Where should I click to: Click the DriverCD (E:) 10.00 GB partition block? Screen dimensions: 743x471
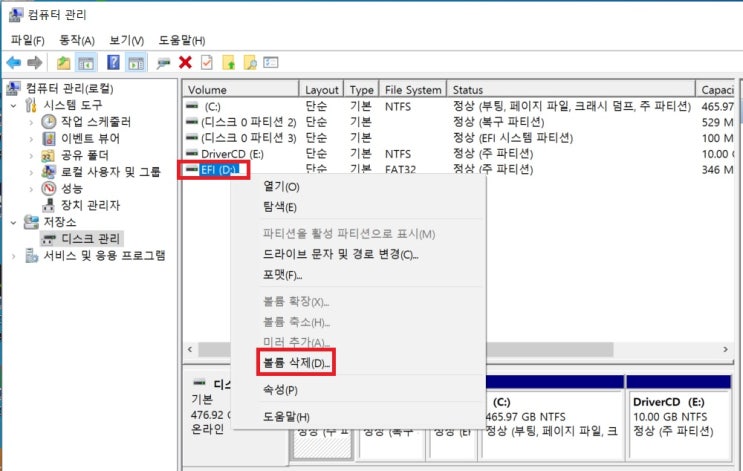point(679,418)
